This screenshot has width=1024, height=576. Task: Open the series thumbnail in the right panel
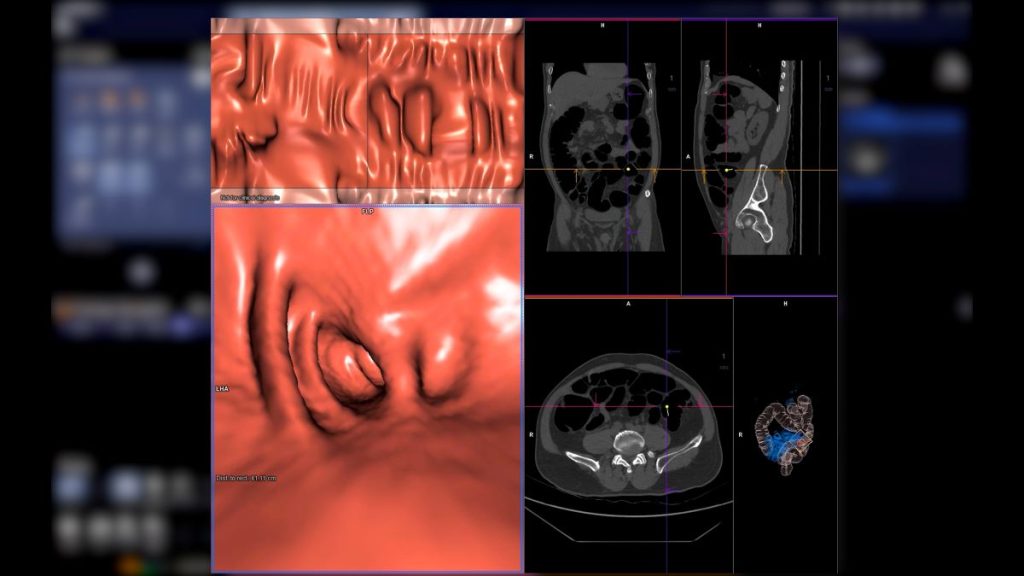pos(869,157)
